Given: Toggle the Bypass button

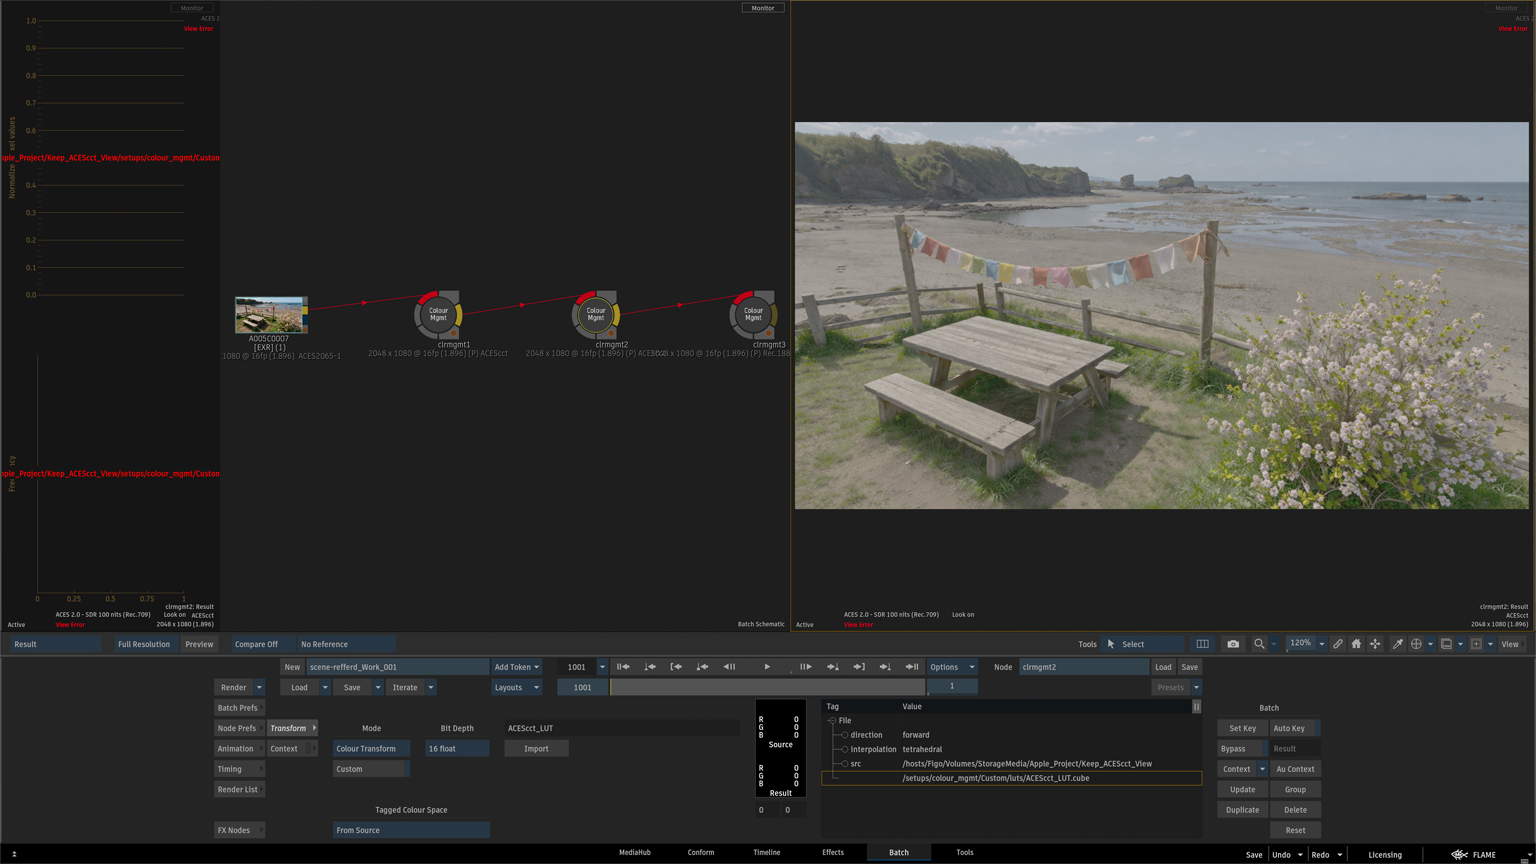Looking at the screenshot, I should coord(1242,748).
